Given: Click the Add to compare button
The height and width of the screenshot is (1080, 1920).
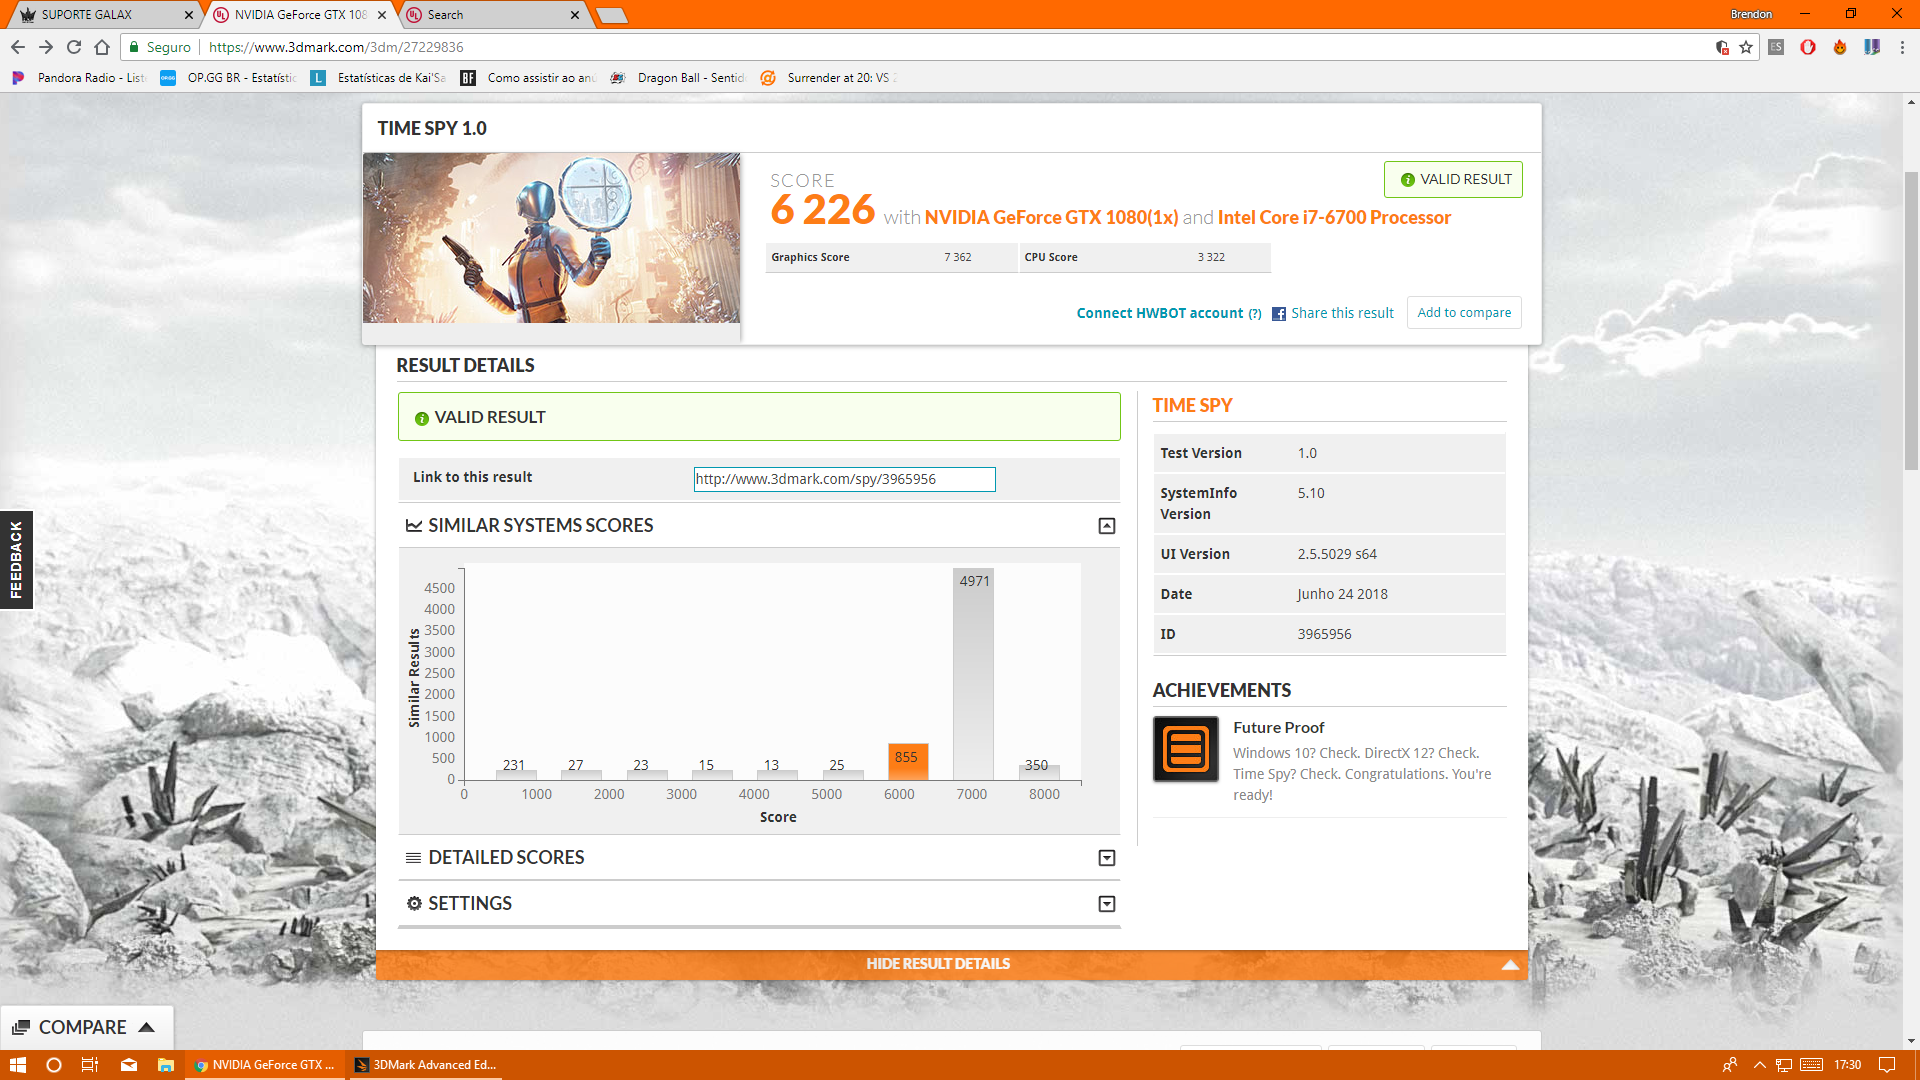Looking at the screenshot, I should tap(1464, 313).
